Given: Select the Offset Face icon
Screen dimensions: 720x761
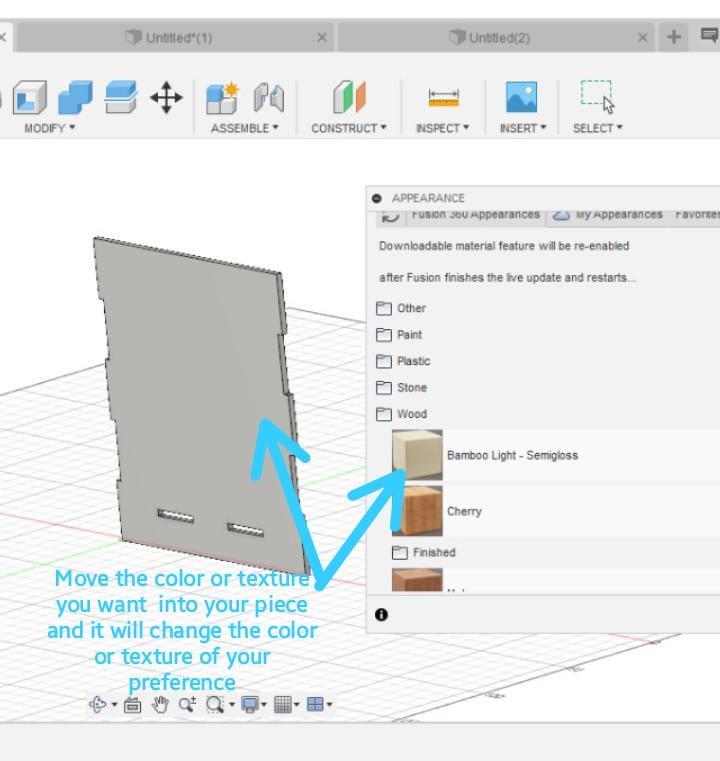Looking at the screenshot, I should click(121, 97).
